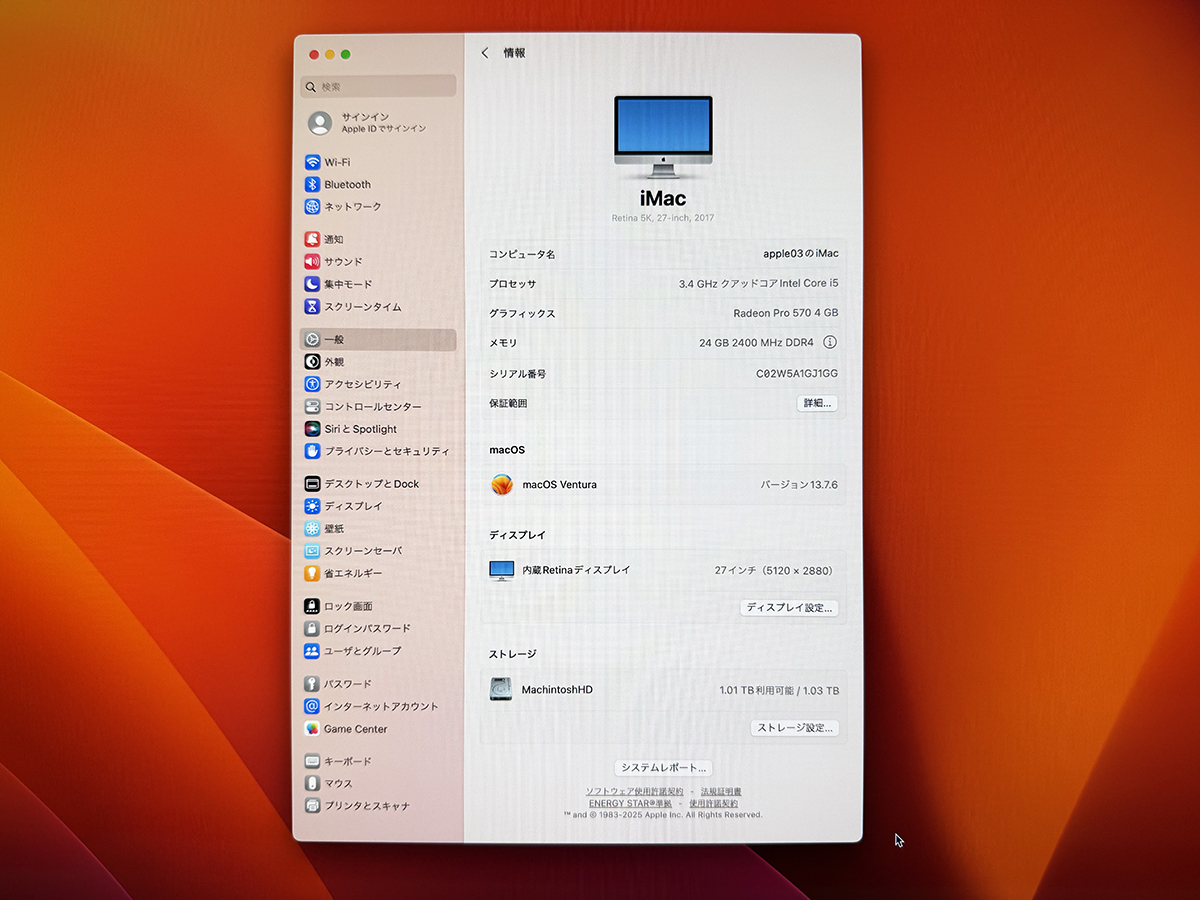Select the 集中モード moon icon
Viewport: 1200px width, 900px height.
tap(313, 284)
